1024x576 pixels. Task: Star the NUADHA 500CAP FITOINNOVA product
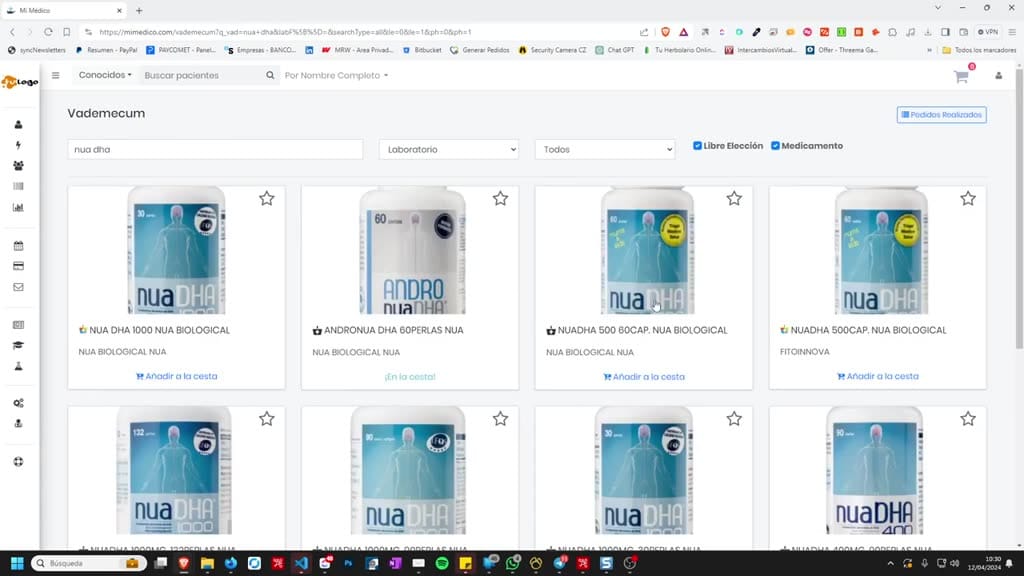pyautogui.click(x=968, y=199)
